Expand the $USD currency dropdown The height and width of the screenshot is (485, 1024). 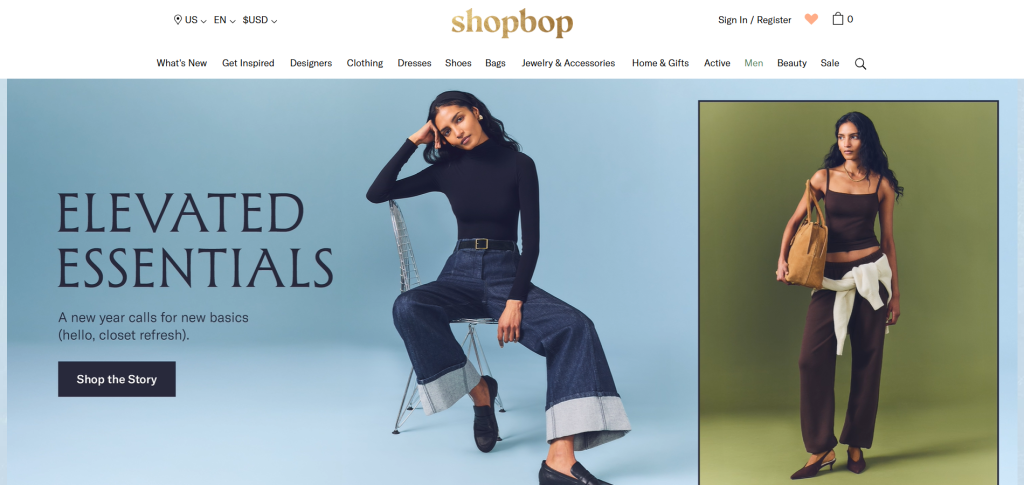(x=260, y=20)
